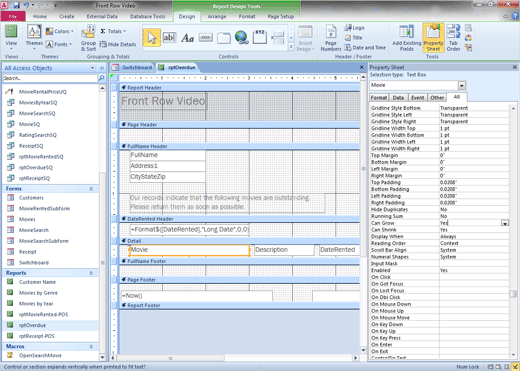This screenshot has width=520, height=371.
Task: Open the Themes gallery
Action: tap(34, 37)
